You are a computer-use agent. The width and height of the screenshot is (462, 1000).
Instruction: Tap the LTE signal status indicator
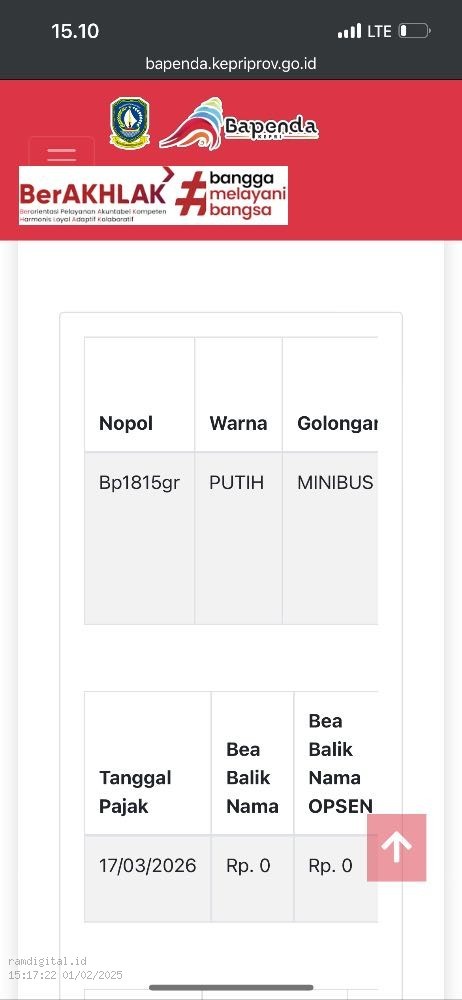(x=364, y=31)
